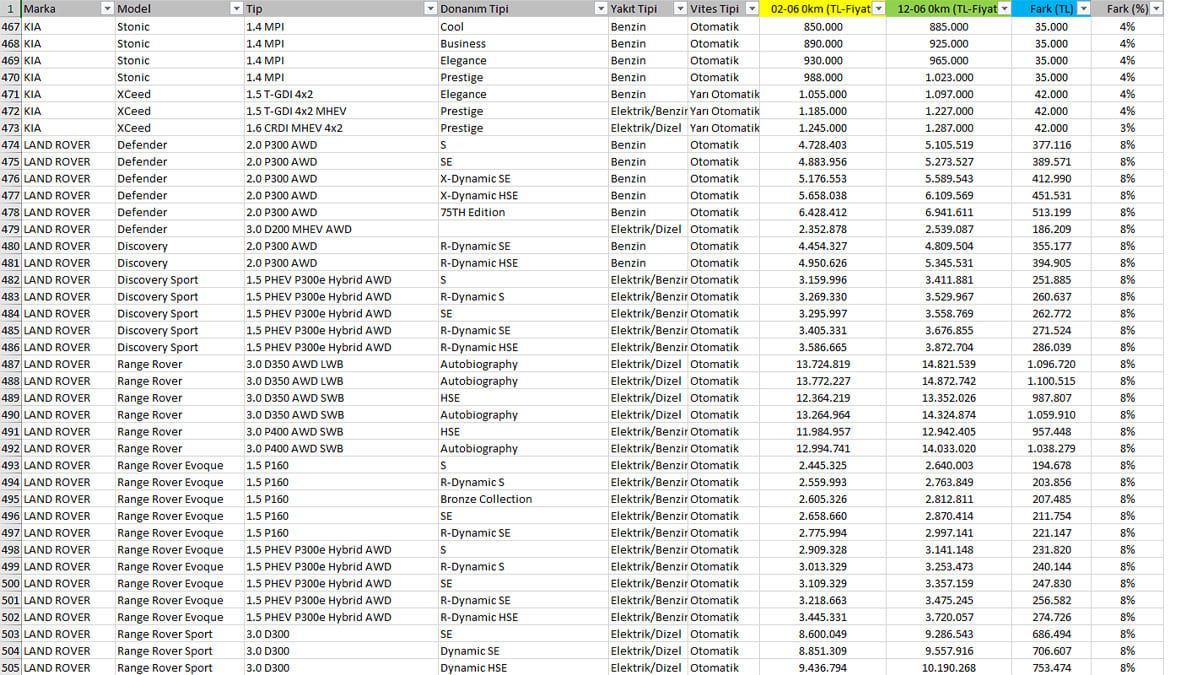The height and width of the screenshot is (675, 1200).
Task: Open the Fark (TL) filter dropdown
Action: 1083,8
